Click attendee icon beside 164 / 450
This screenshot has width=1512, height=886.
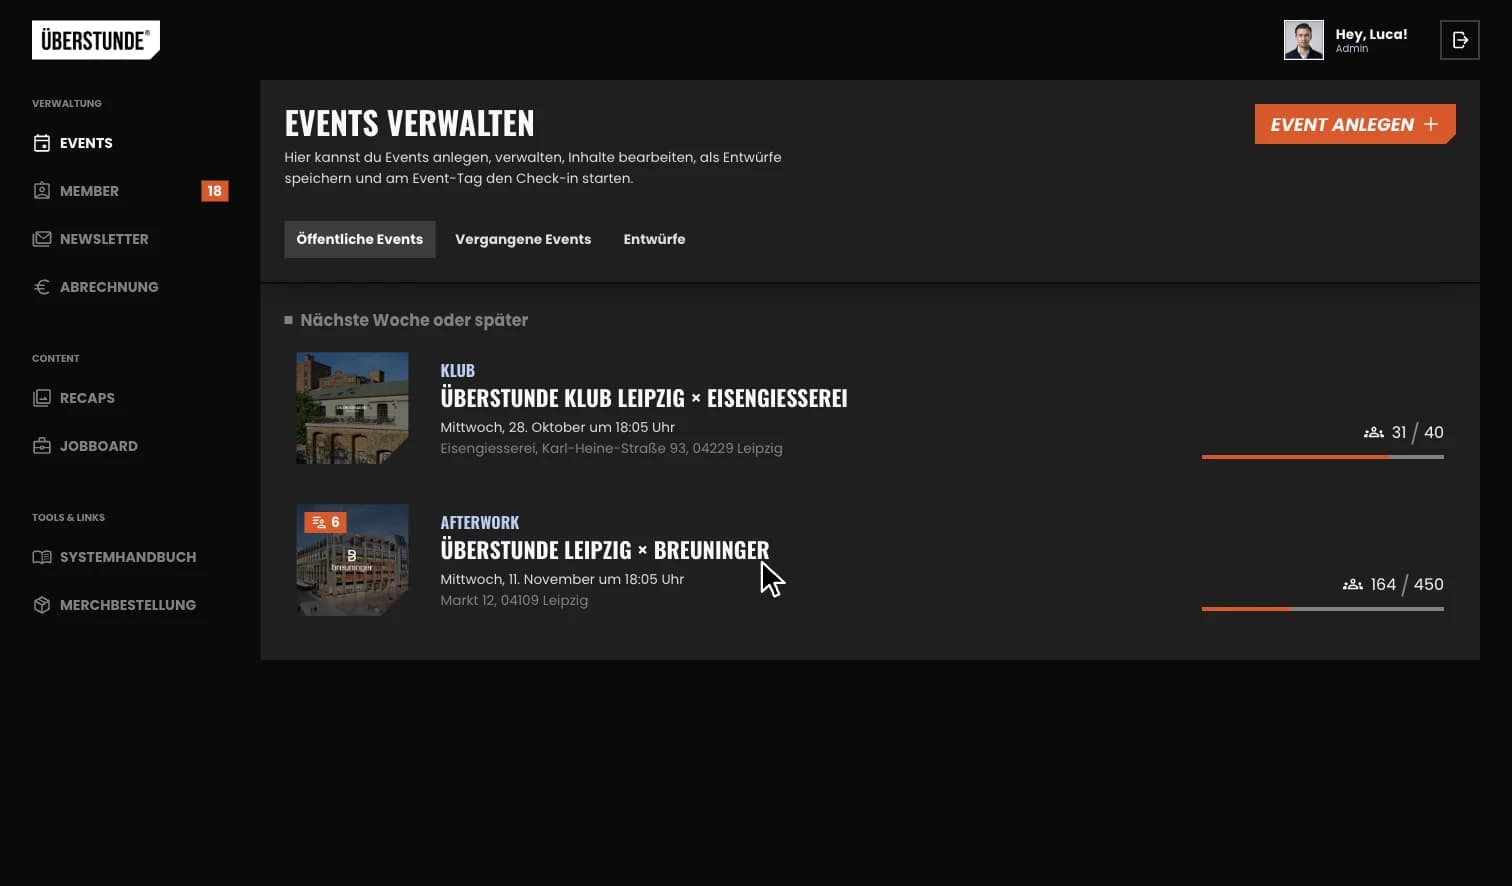[x=1353, y=585]
